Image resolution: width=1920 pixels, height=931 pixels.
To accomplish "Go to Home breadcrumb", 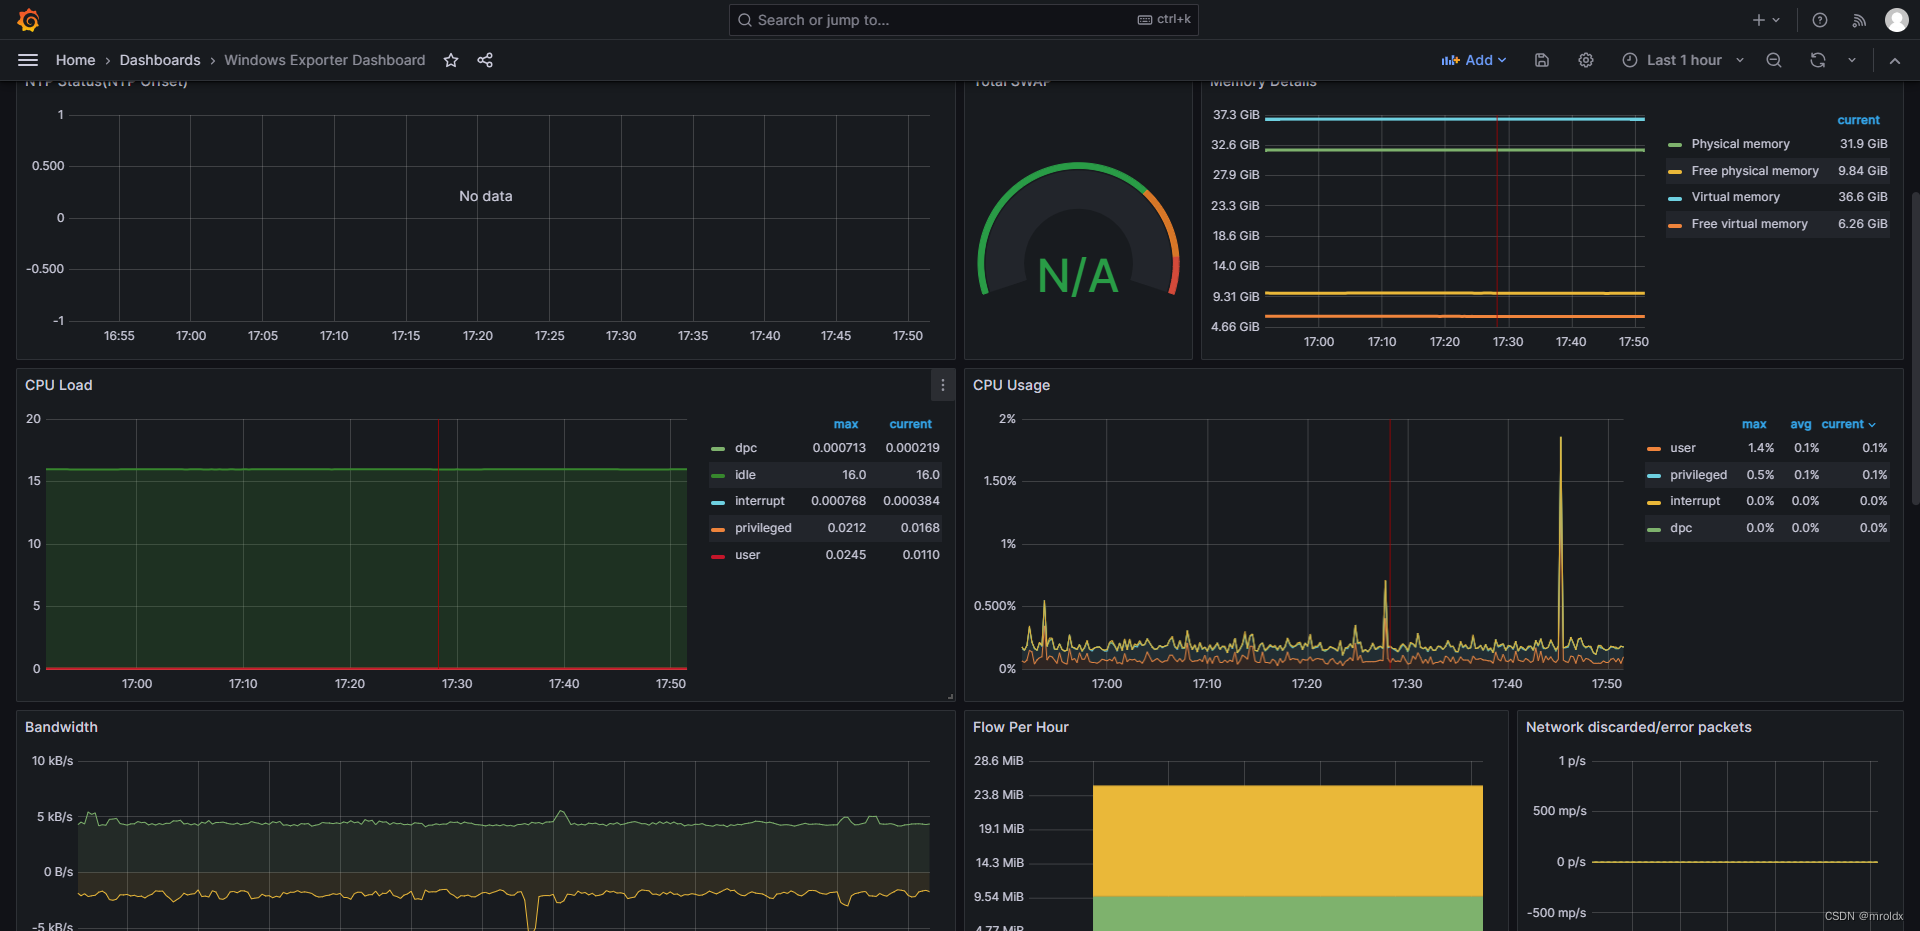I will click(76, 60).
